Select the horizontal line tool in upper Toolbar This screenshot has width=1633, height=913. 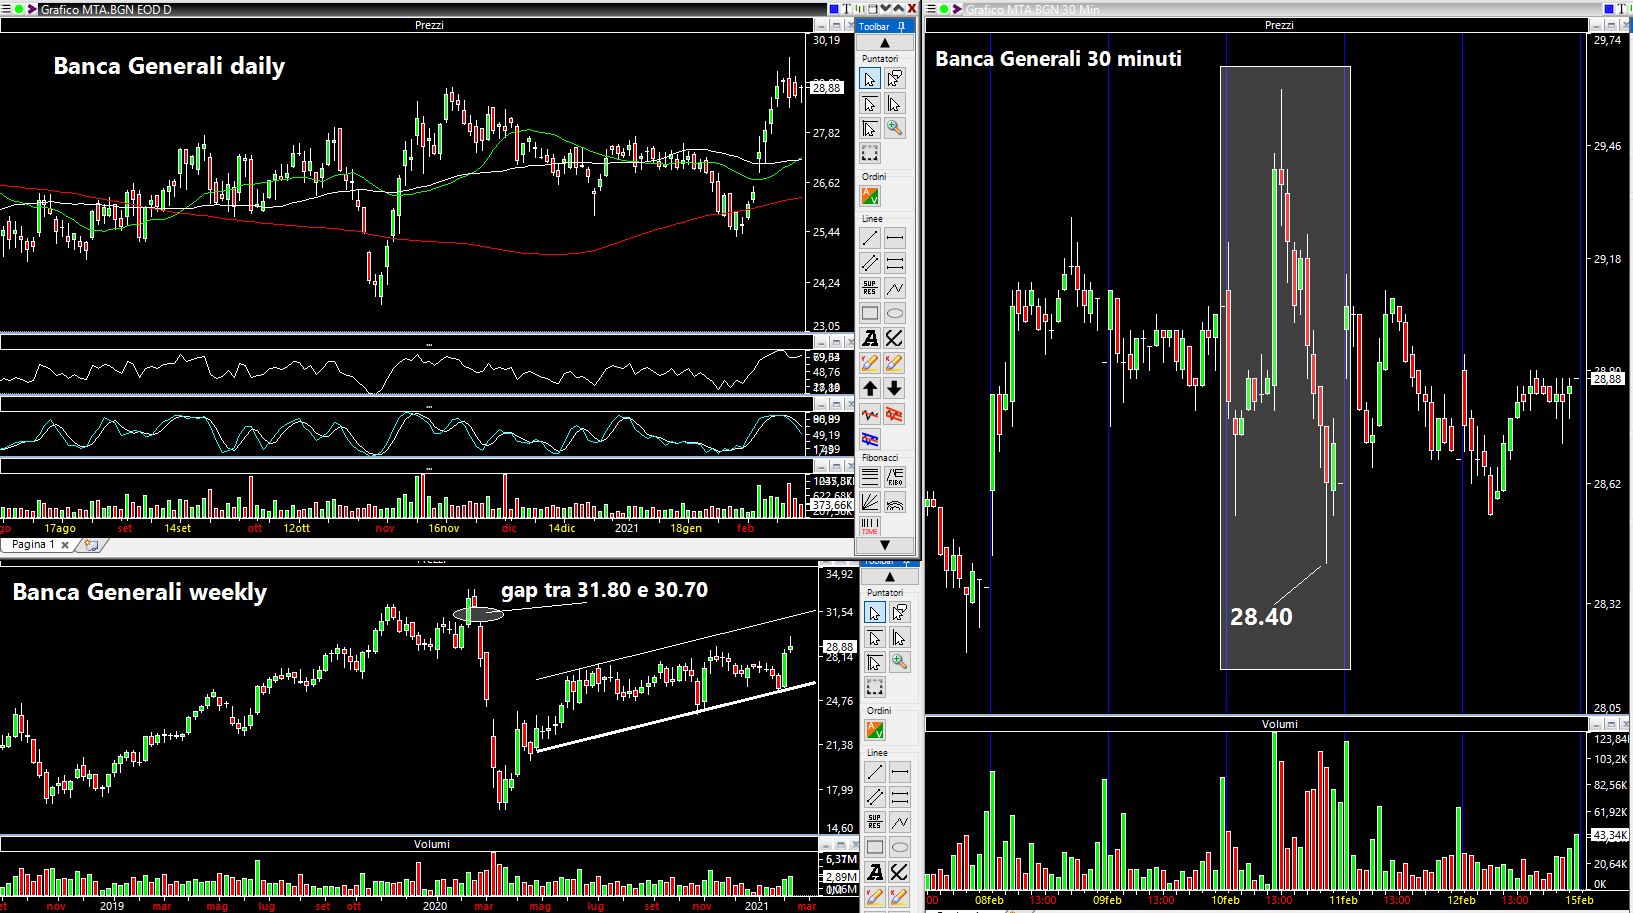pos(895,238)
